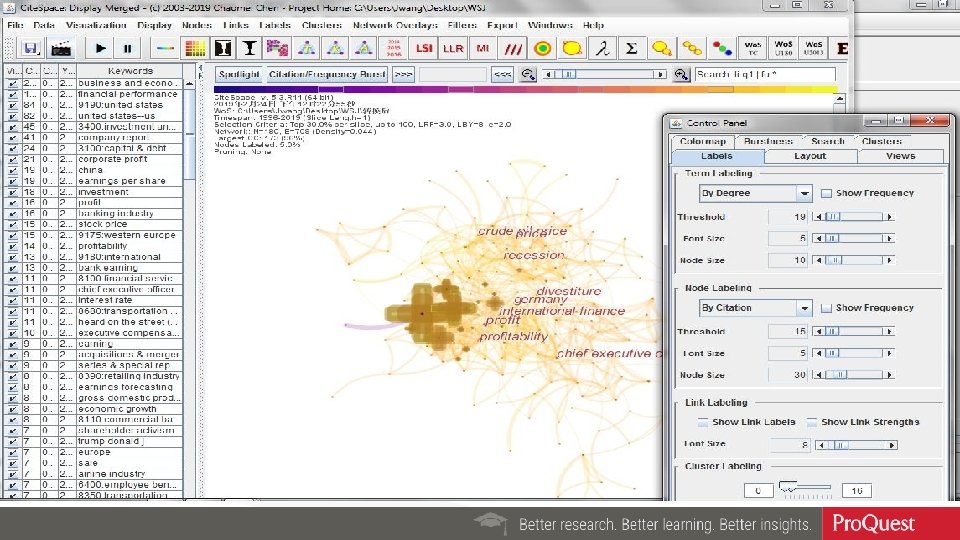
Task: Click the Spotlight button
Action: [x=239, y=75]
